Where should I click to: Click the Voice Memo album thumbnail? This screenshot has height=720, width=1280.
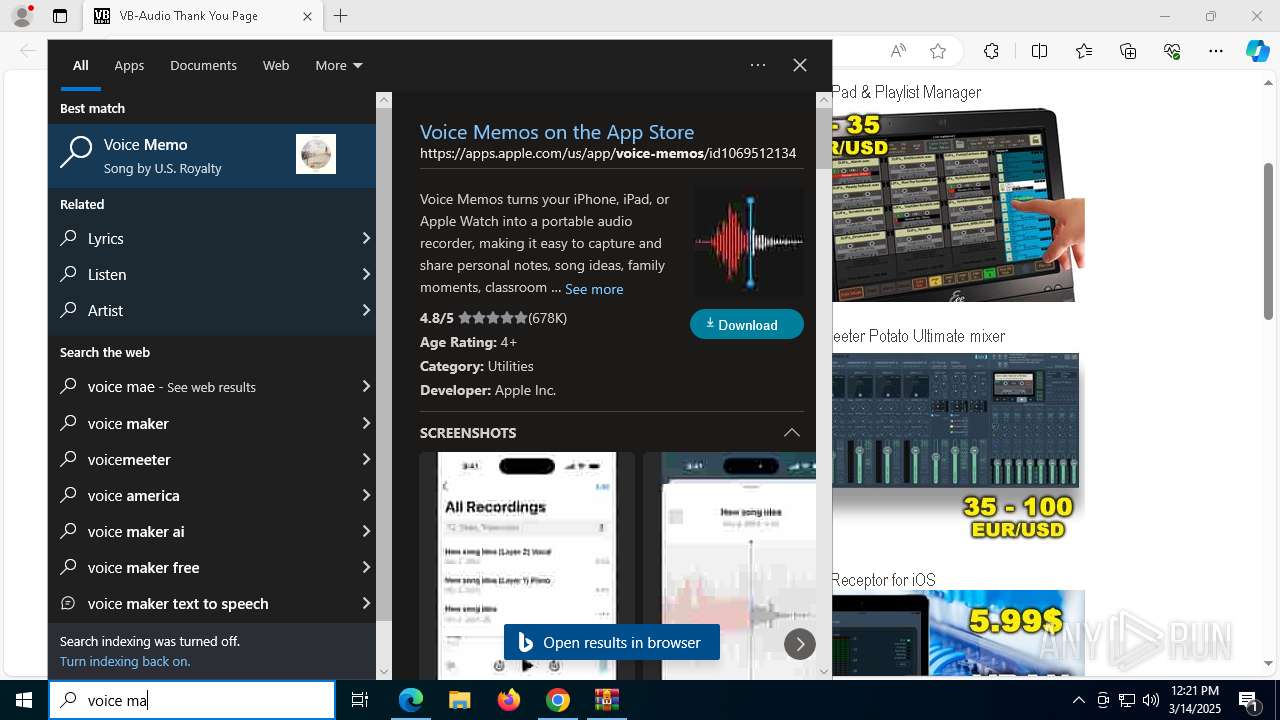[316, 154]
